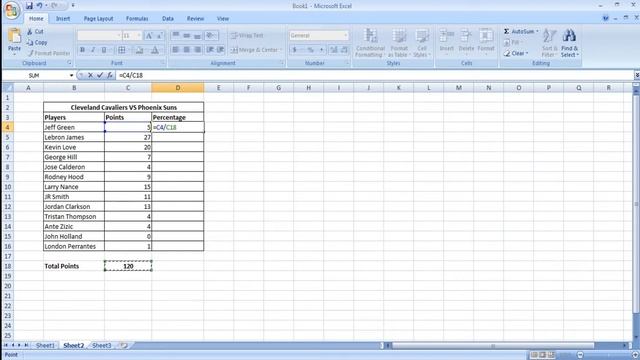The width and height of the screenshot is (640, 360).
Task: Open the font size dropdown
Action: click(x=139, y=36)
